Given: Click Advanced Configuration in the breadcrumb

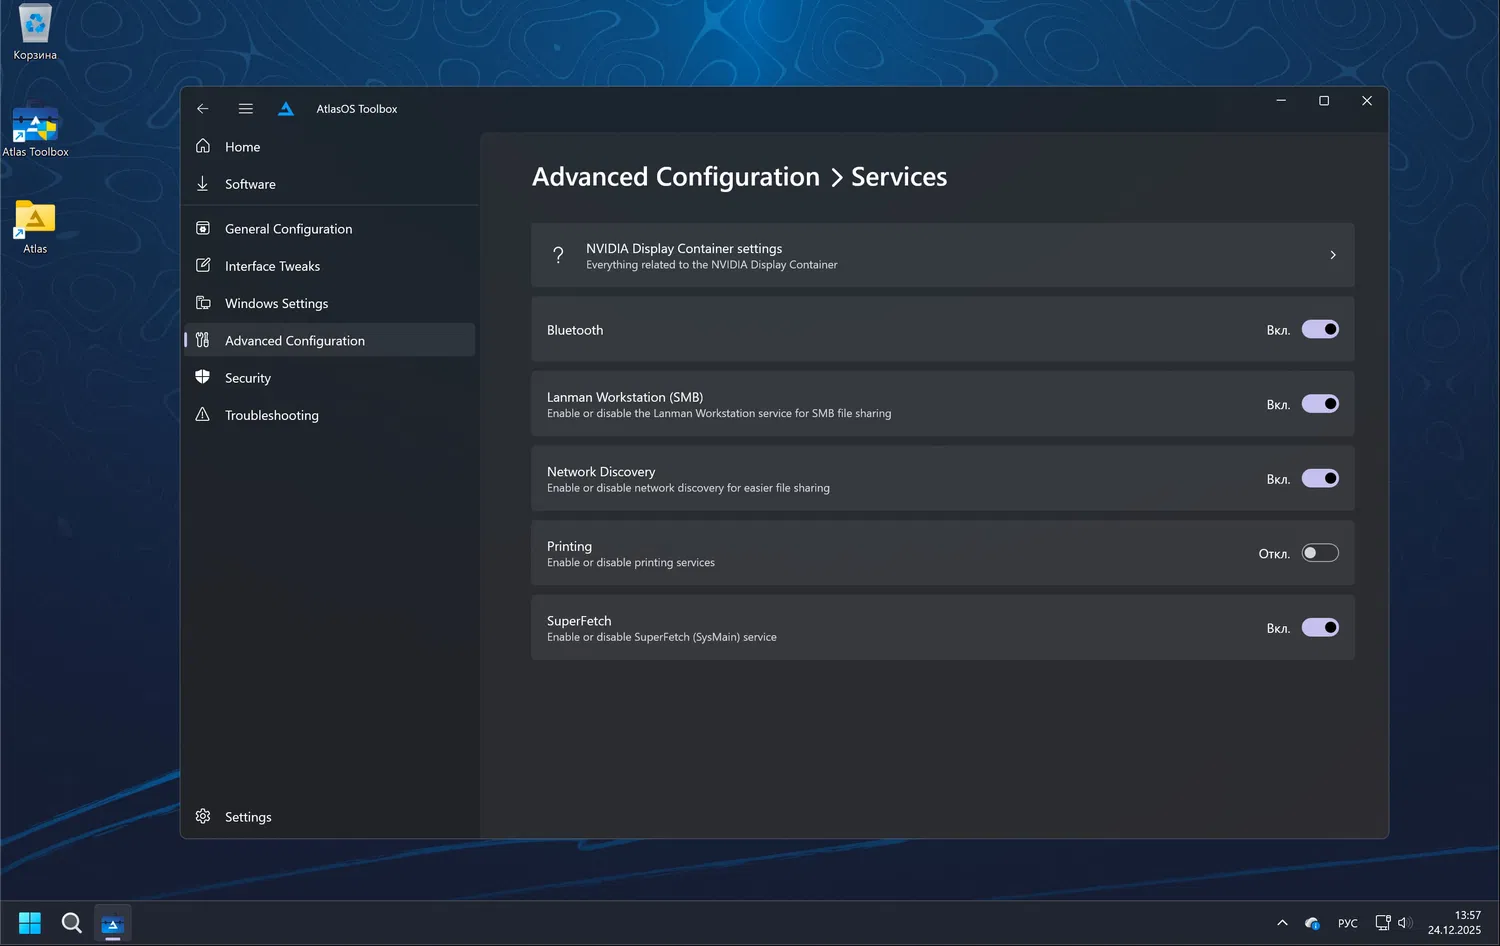Looking at the screenshot, I should (675, 177).
